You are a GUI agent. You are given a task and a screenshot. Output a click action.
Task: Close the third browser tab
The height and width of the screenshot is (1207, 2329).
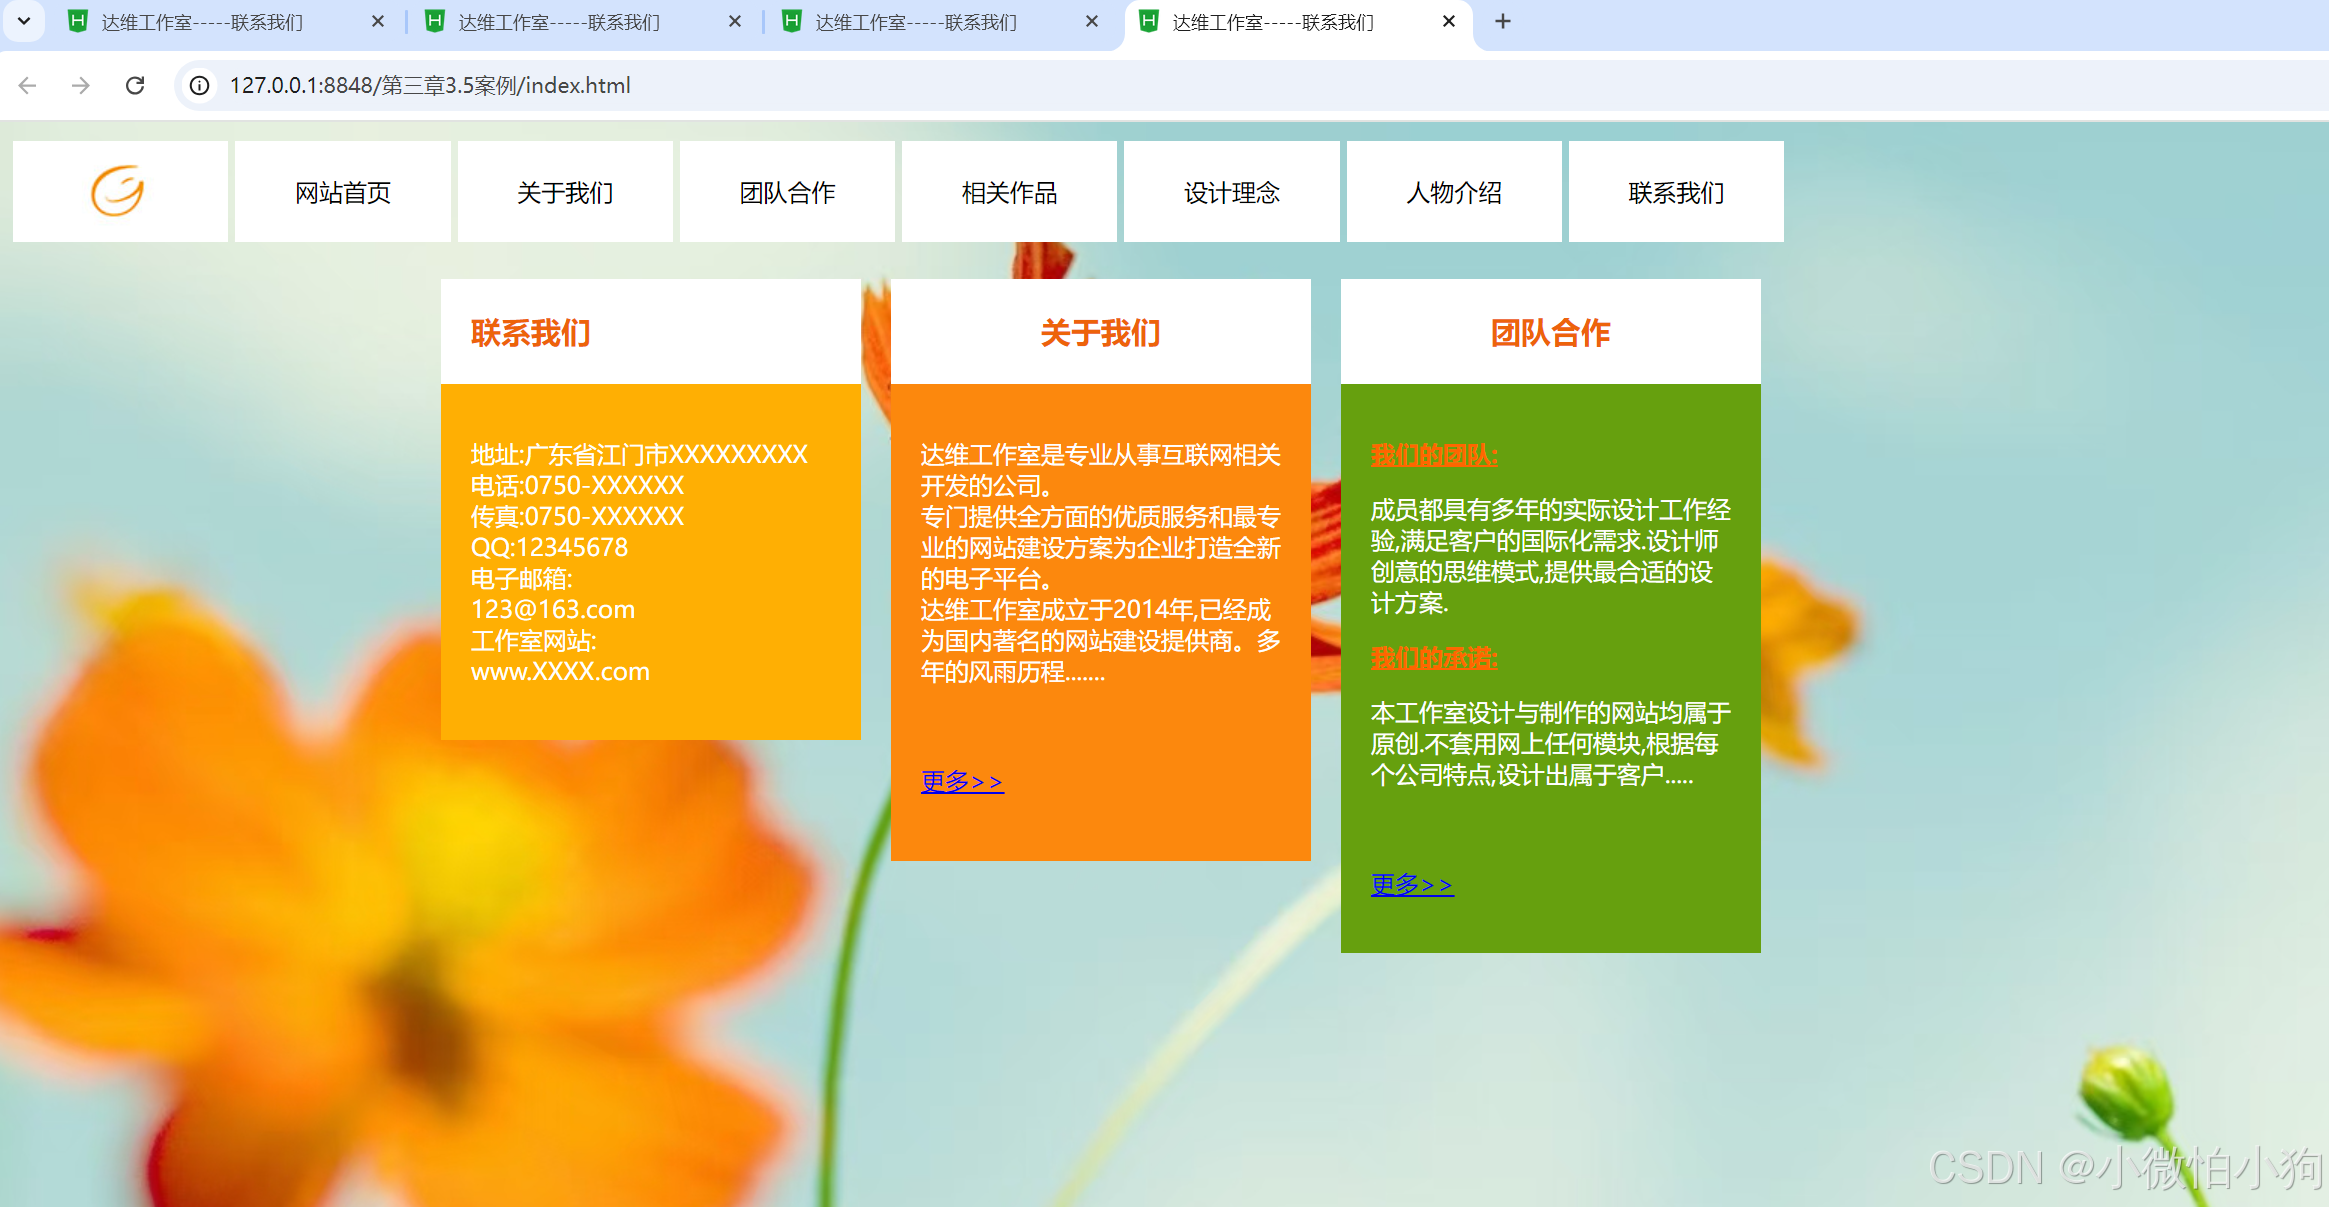point(1092,21)
